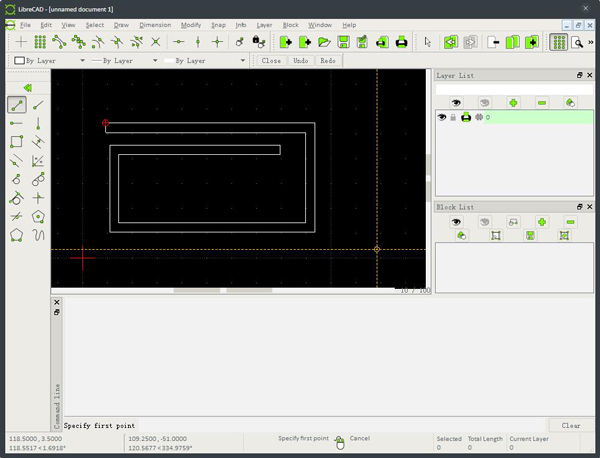Choose the vertical line tool
This screenshot has width=600, height=458.
coord(38,123)
